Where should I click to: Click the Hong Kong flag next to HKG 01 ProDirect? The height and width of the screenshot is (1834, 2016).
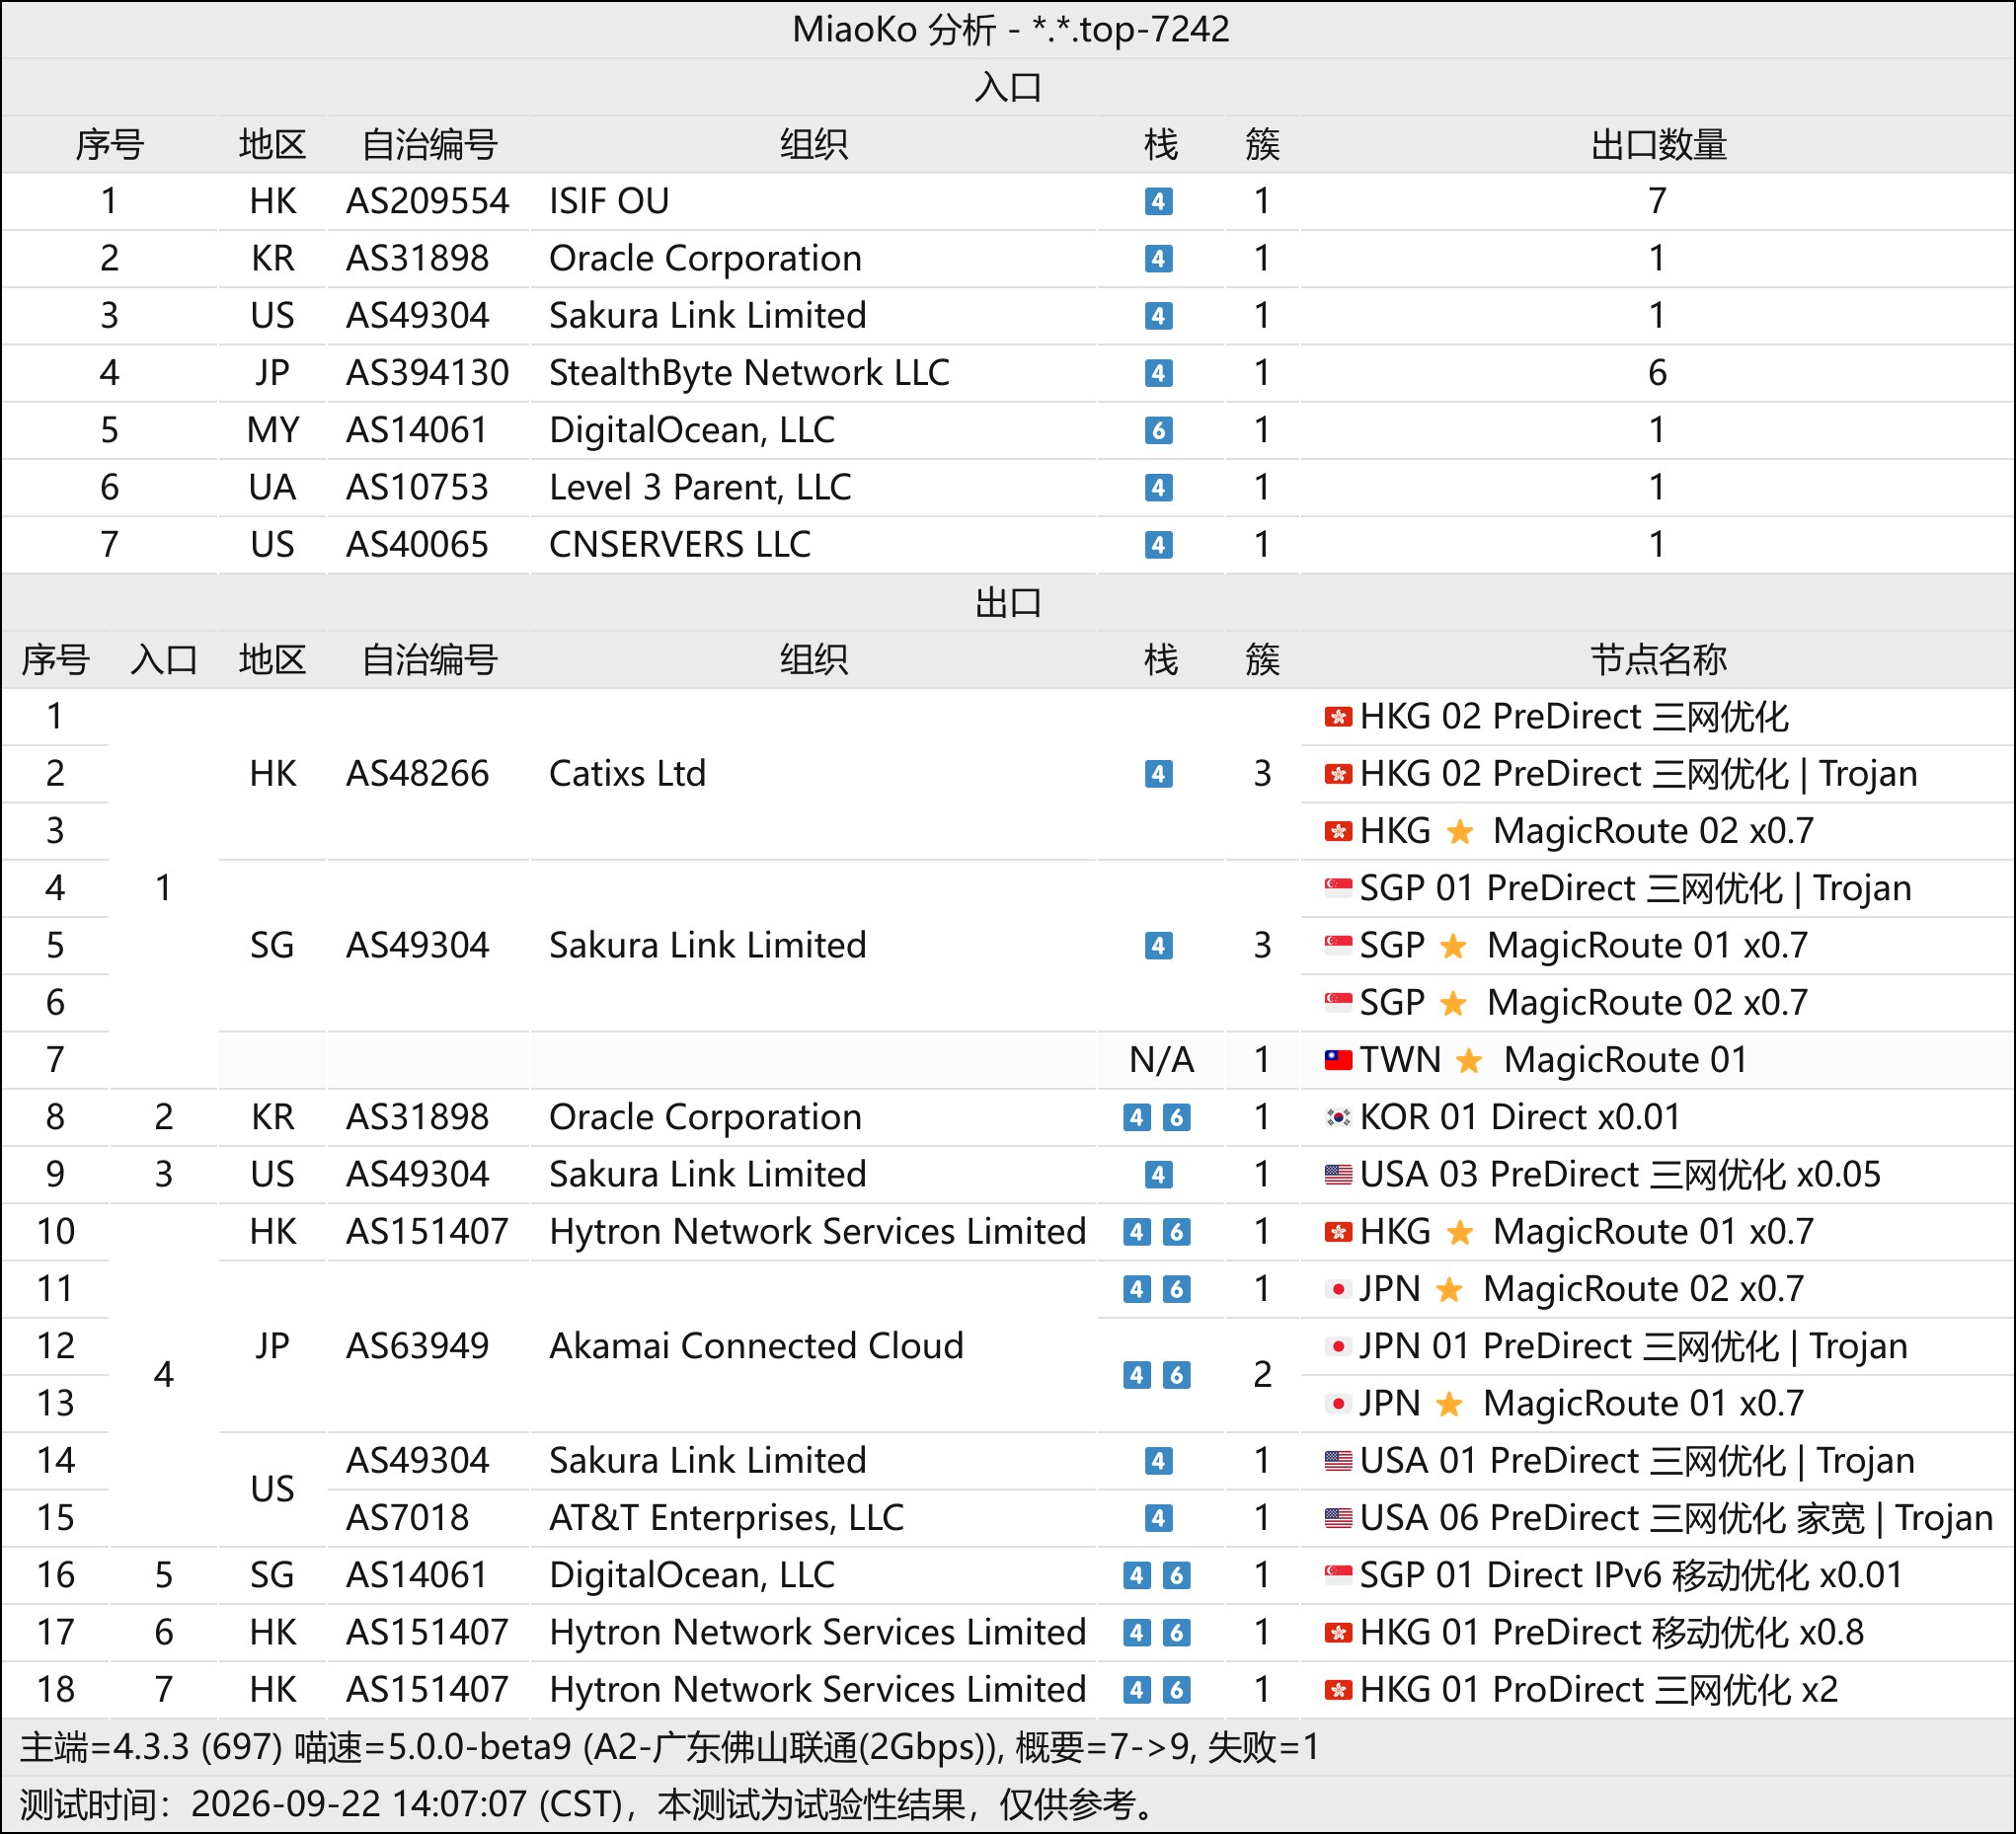[x=1338, y=1690]
